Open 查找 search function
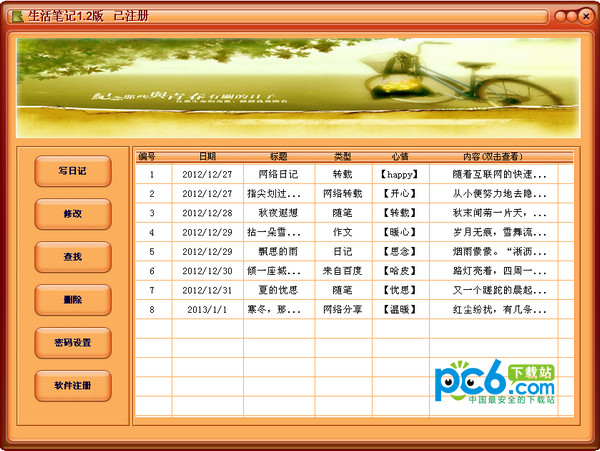 tap(72, 257)
